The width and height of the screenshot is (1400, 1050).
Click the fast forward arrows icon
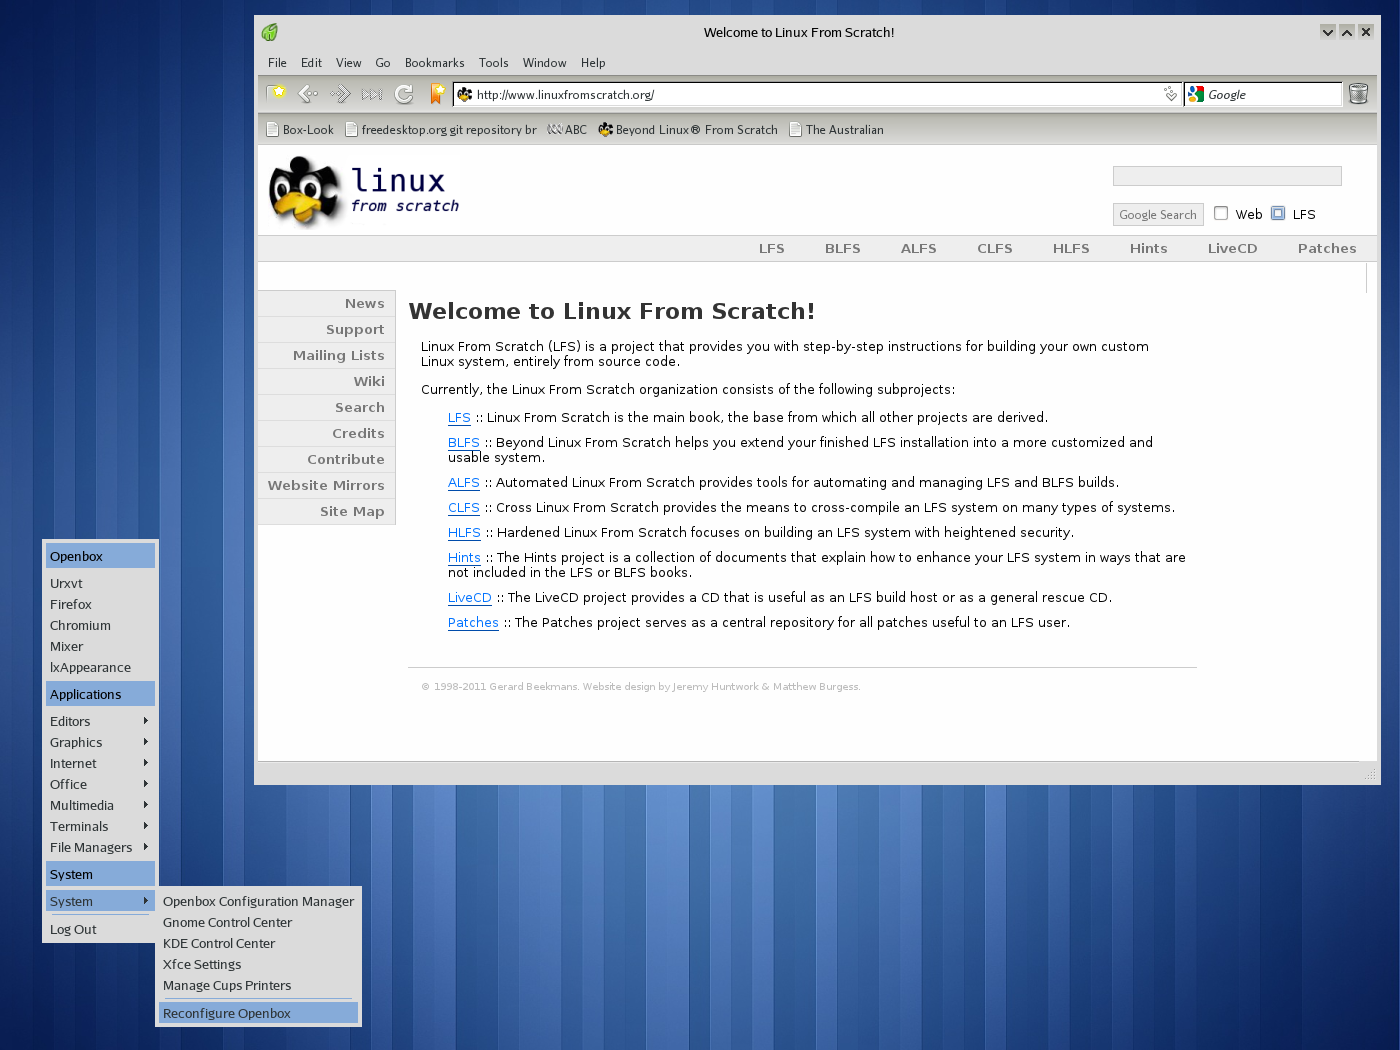pyautogui.click(x=372, y=94)
